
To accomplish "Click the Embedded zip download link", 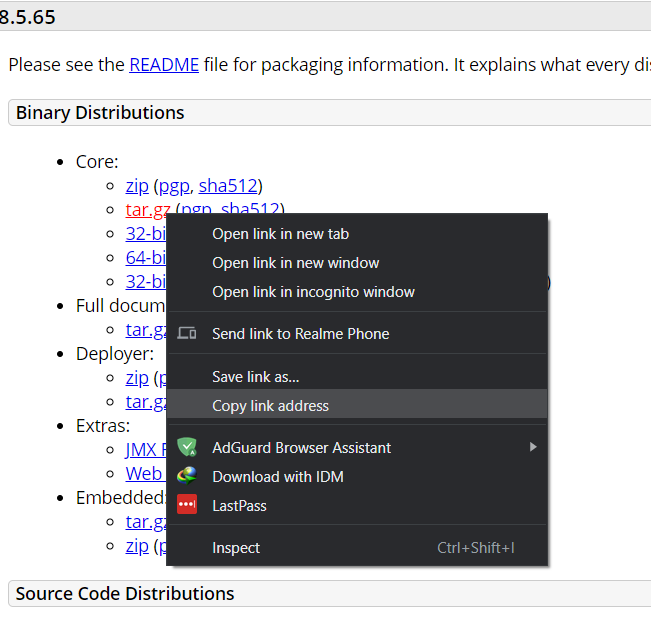I will (137, 546).
